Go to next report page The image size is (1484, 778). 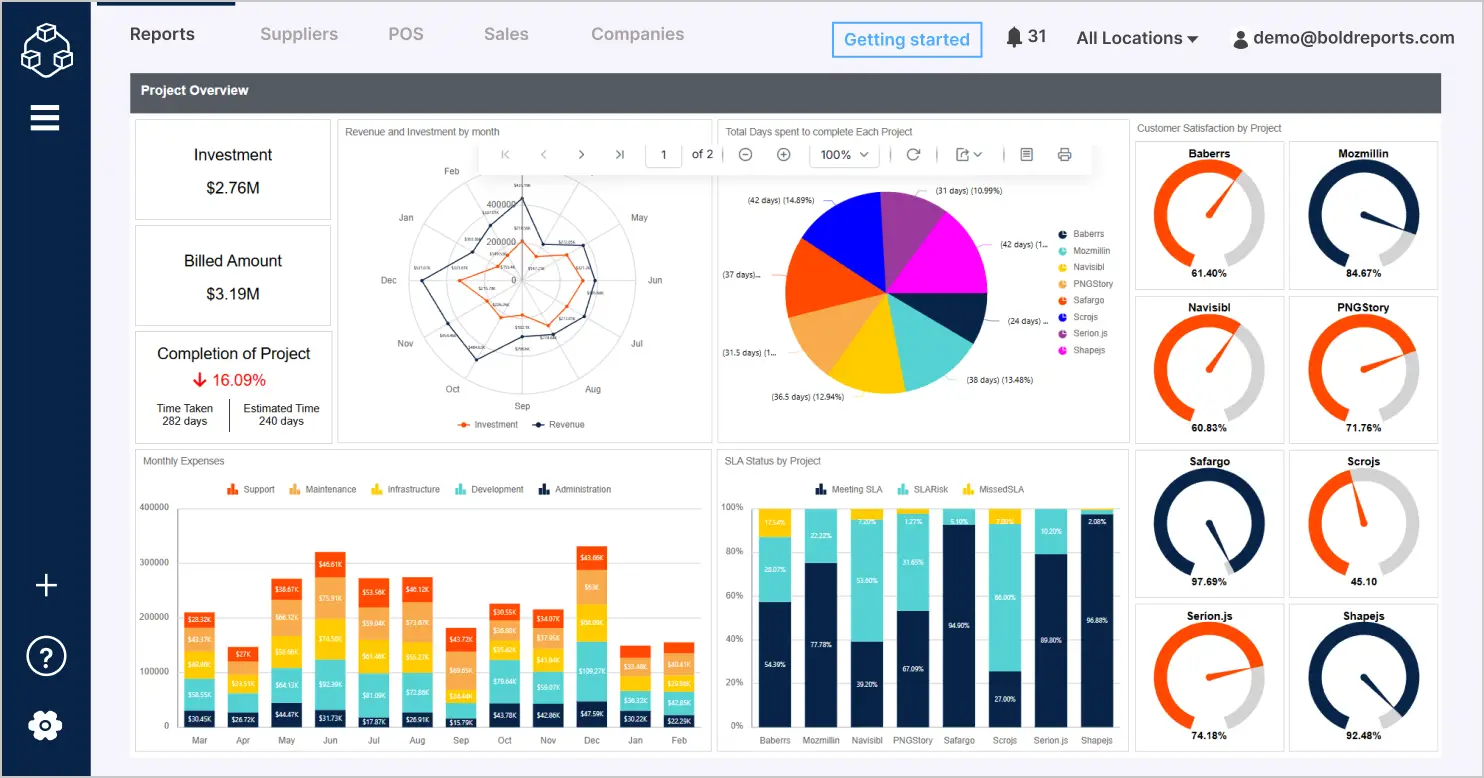point(581,155)
